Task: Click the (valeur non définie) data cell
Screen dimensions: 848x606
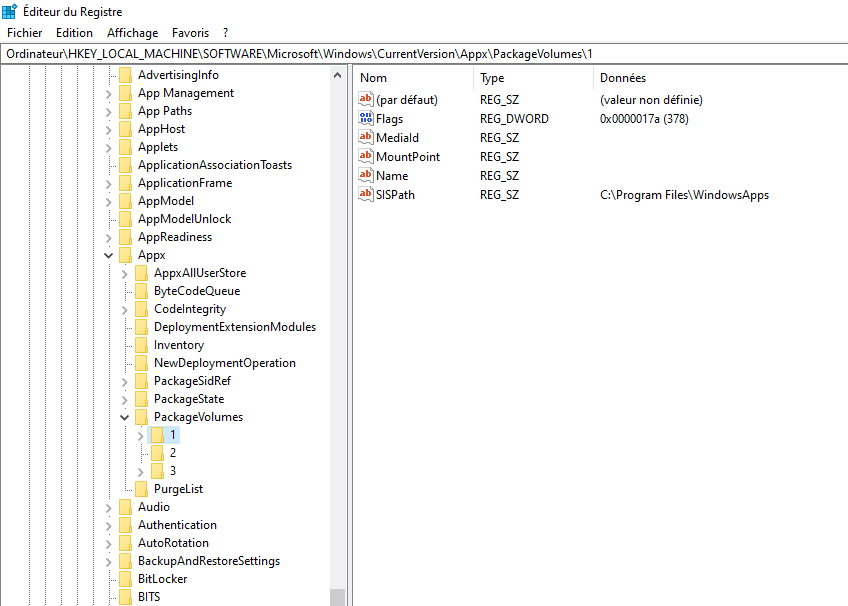Action: pos(651,99)
